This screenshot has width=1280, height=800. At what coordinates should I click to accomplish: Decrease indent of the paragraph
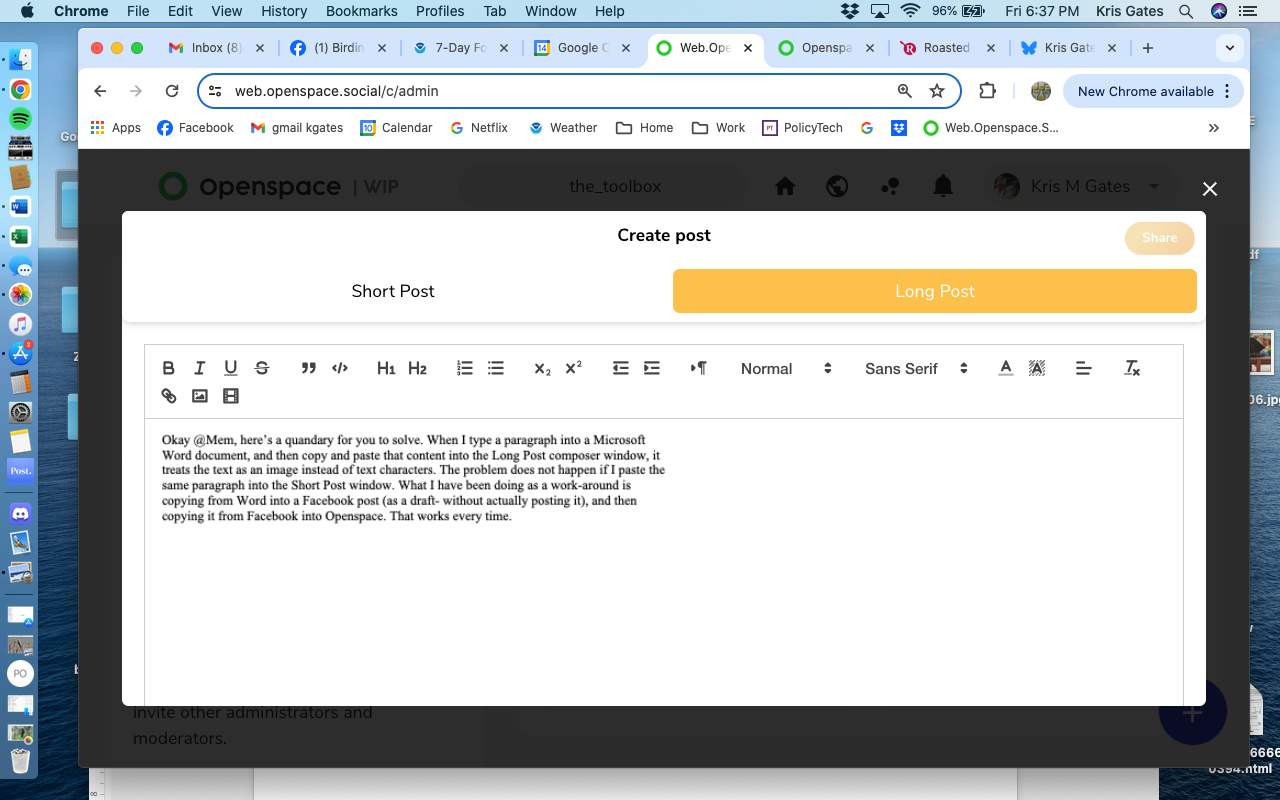click(x=620, y=368)
